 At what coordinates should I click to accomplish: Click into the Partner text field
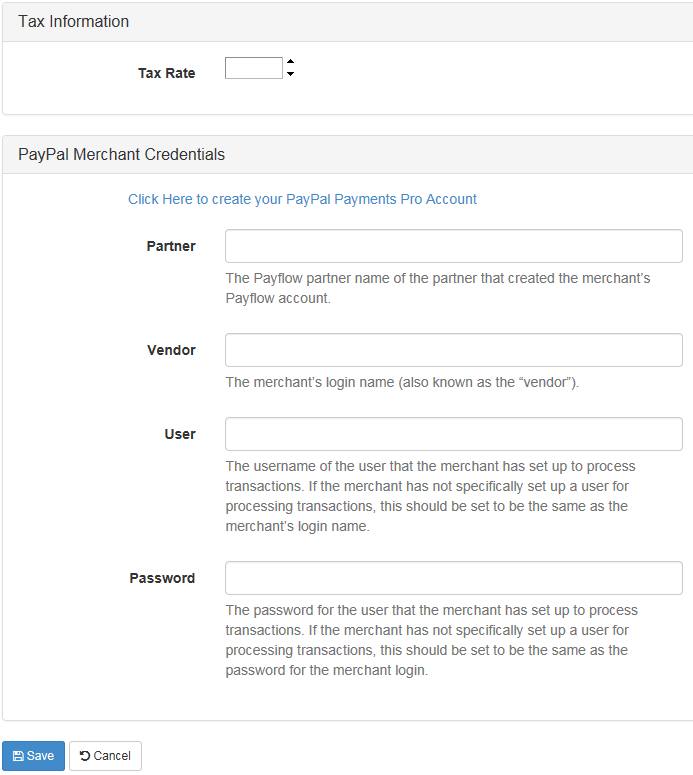tap(453, 246)
